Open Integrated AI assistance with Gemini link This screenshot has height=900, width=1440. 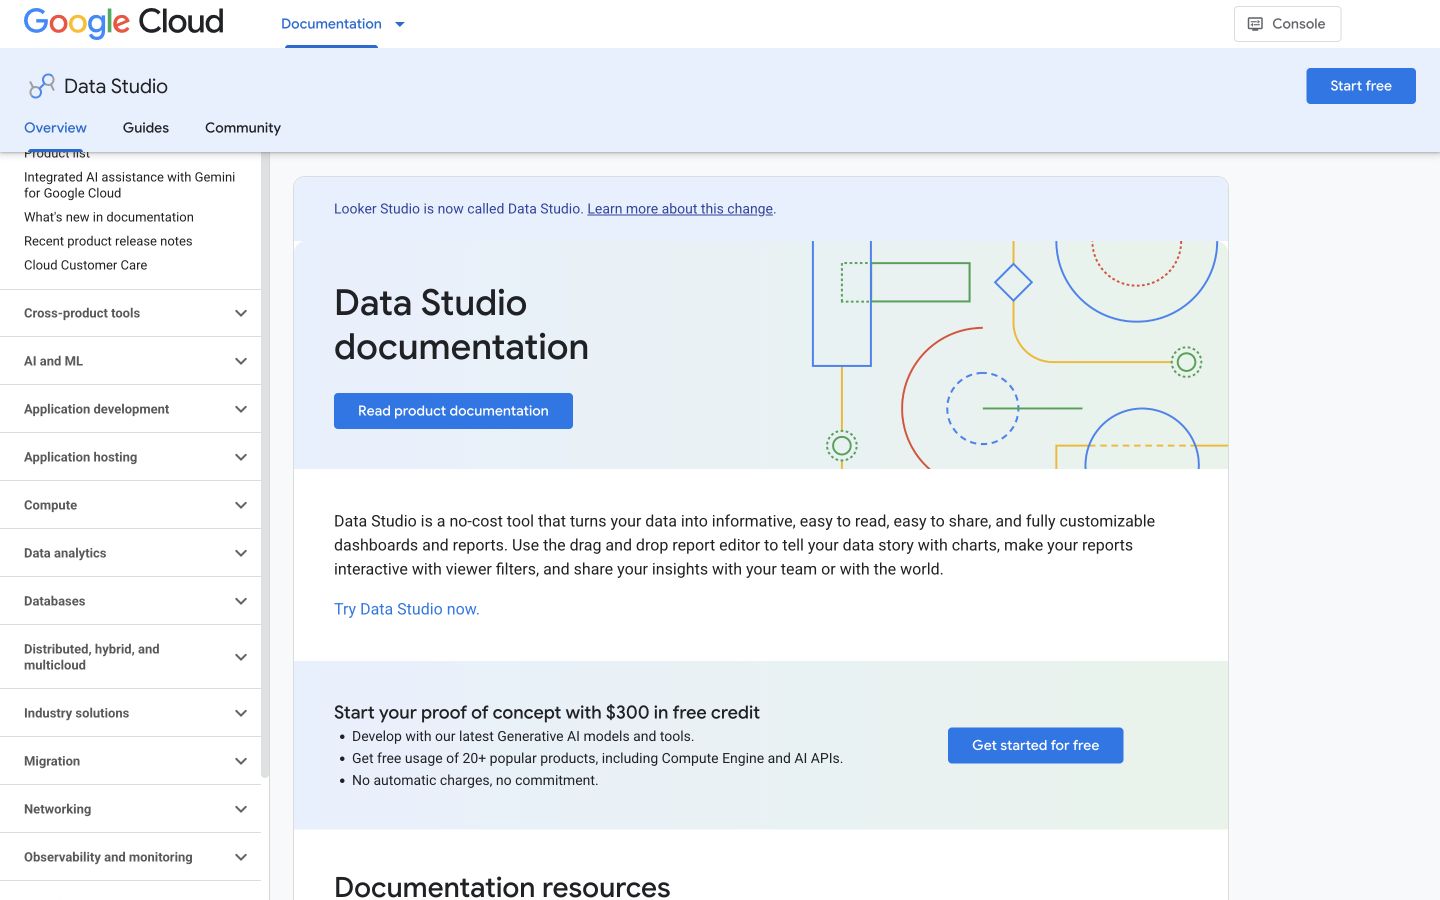pos(130,185)
